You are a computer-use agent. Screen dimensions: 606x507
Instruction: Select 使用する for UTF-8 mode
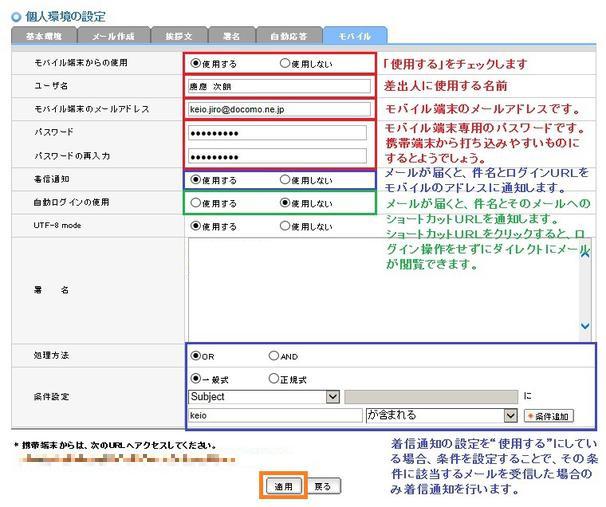pos(195,226)
